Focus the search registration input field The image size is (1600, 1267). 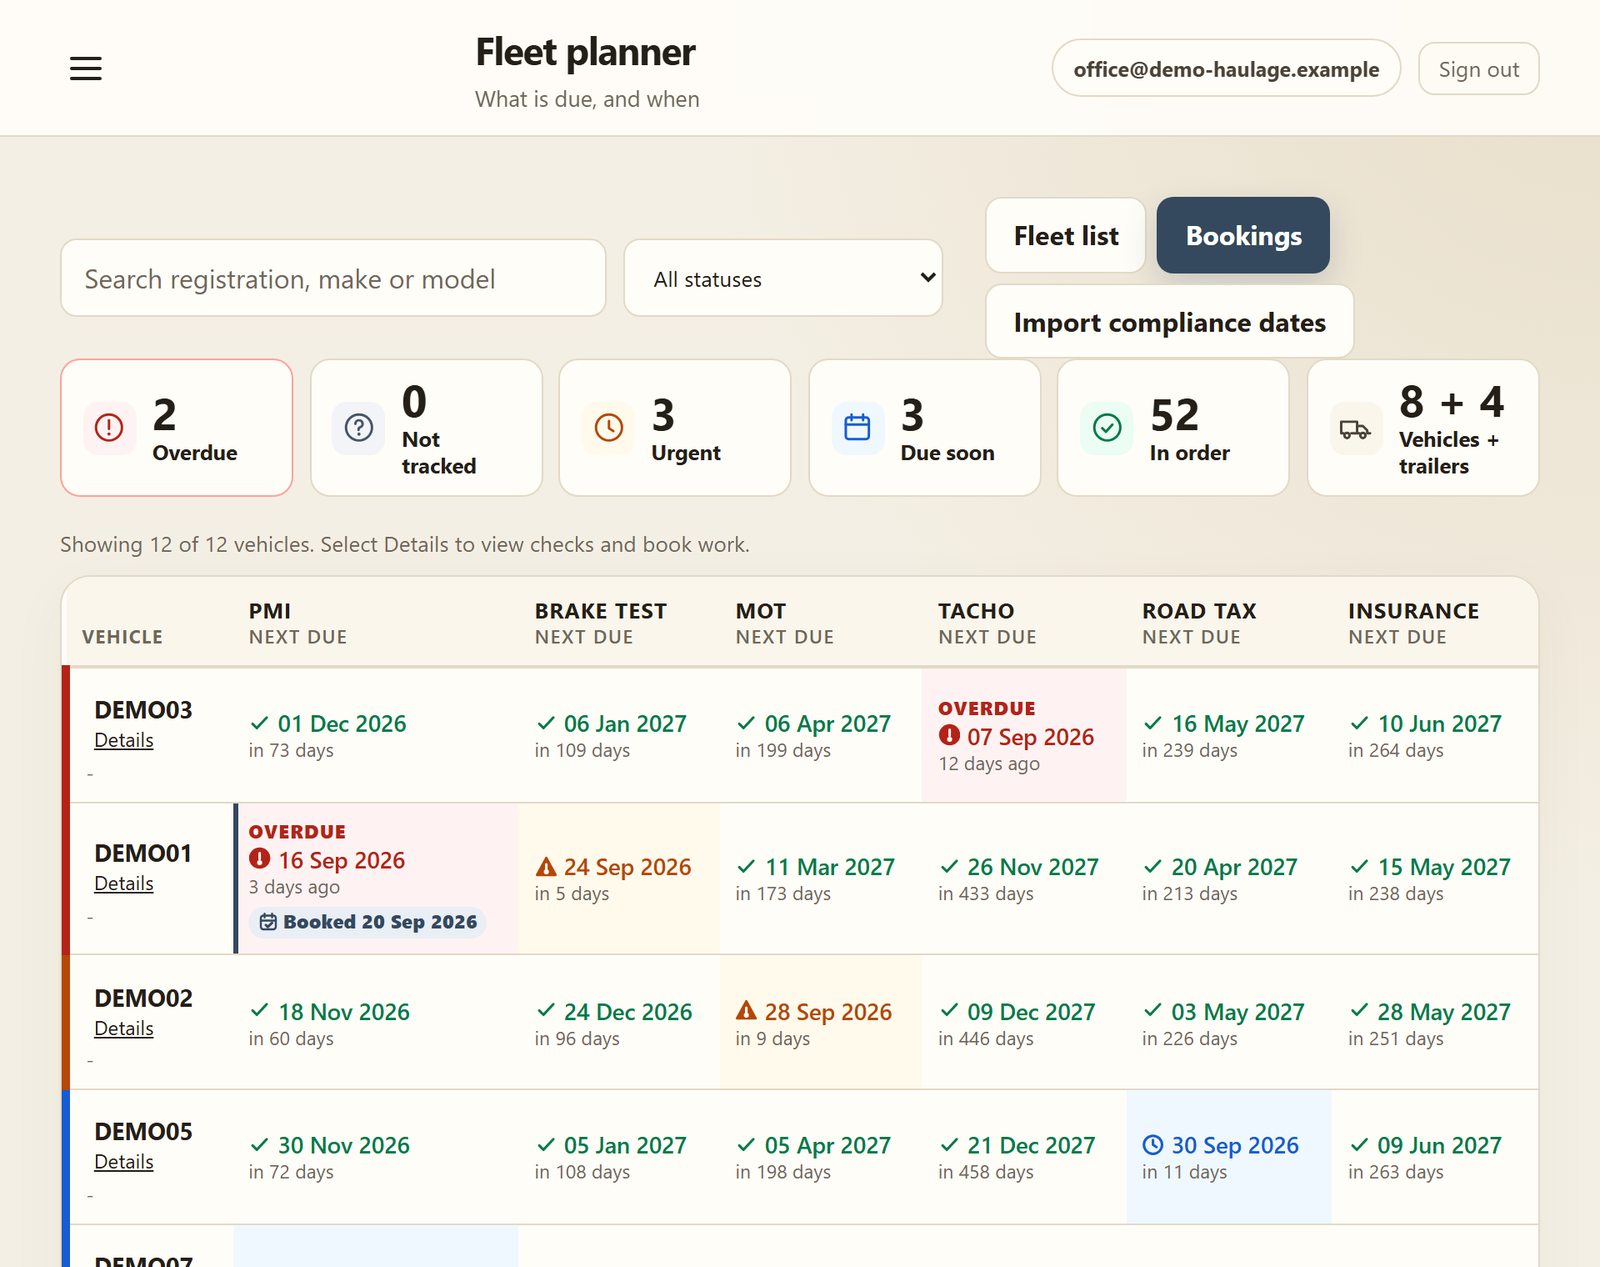click(x=333, y=278)
